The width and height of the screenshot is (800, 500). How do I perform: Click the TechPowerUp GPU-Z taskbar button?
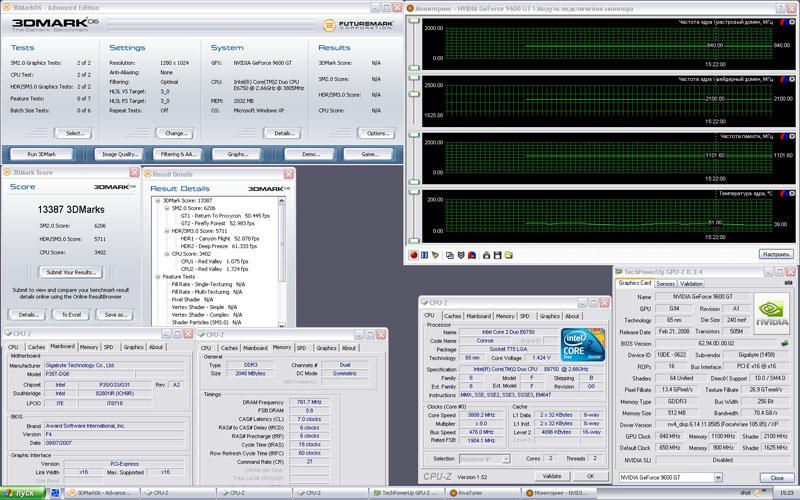(406, 493)
